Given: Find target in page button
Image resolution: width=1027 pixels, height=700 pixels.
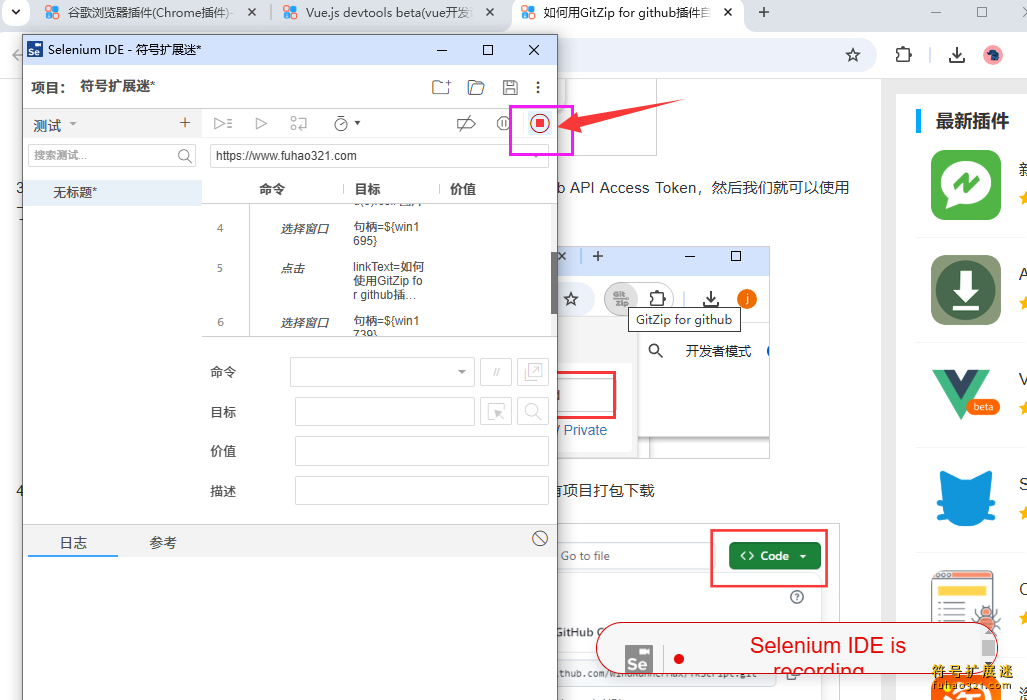Looking at the screenshot, I should click(532, 412).
